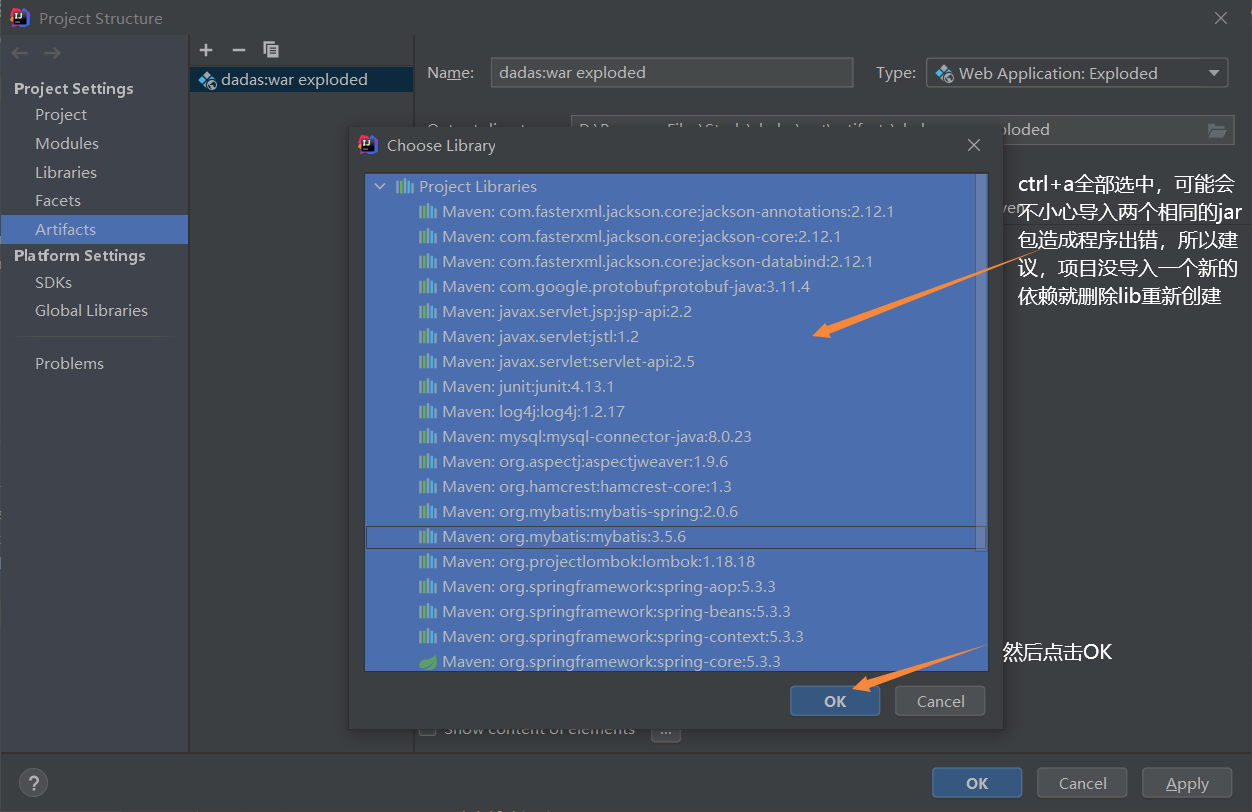
Task: Click the back navigation arrow
Action: pos(20,53)
